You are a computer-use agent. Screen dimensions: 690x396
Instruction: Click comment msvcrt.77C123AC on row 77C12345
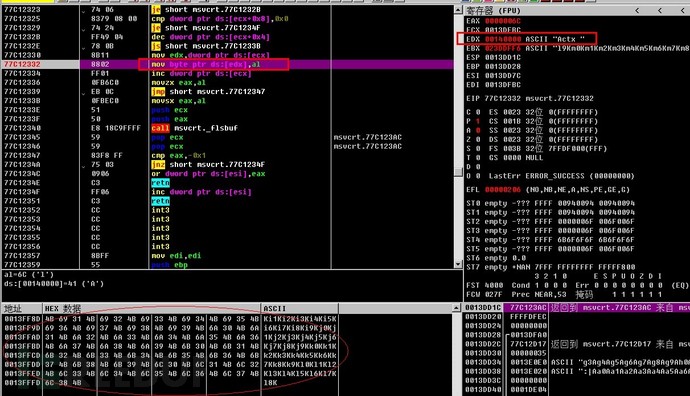point(368,137)
